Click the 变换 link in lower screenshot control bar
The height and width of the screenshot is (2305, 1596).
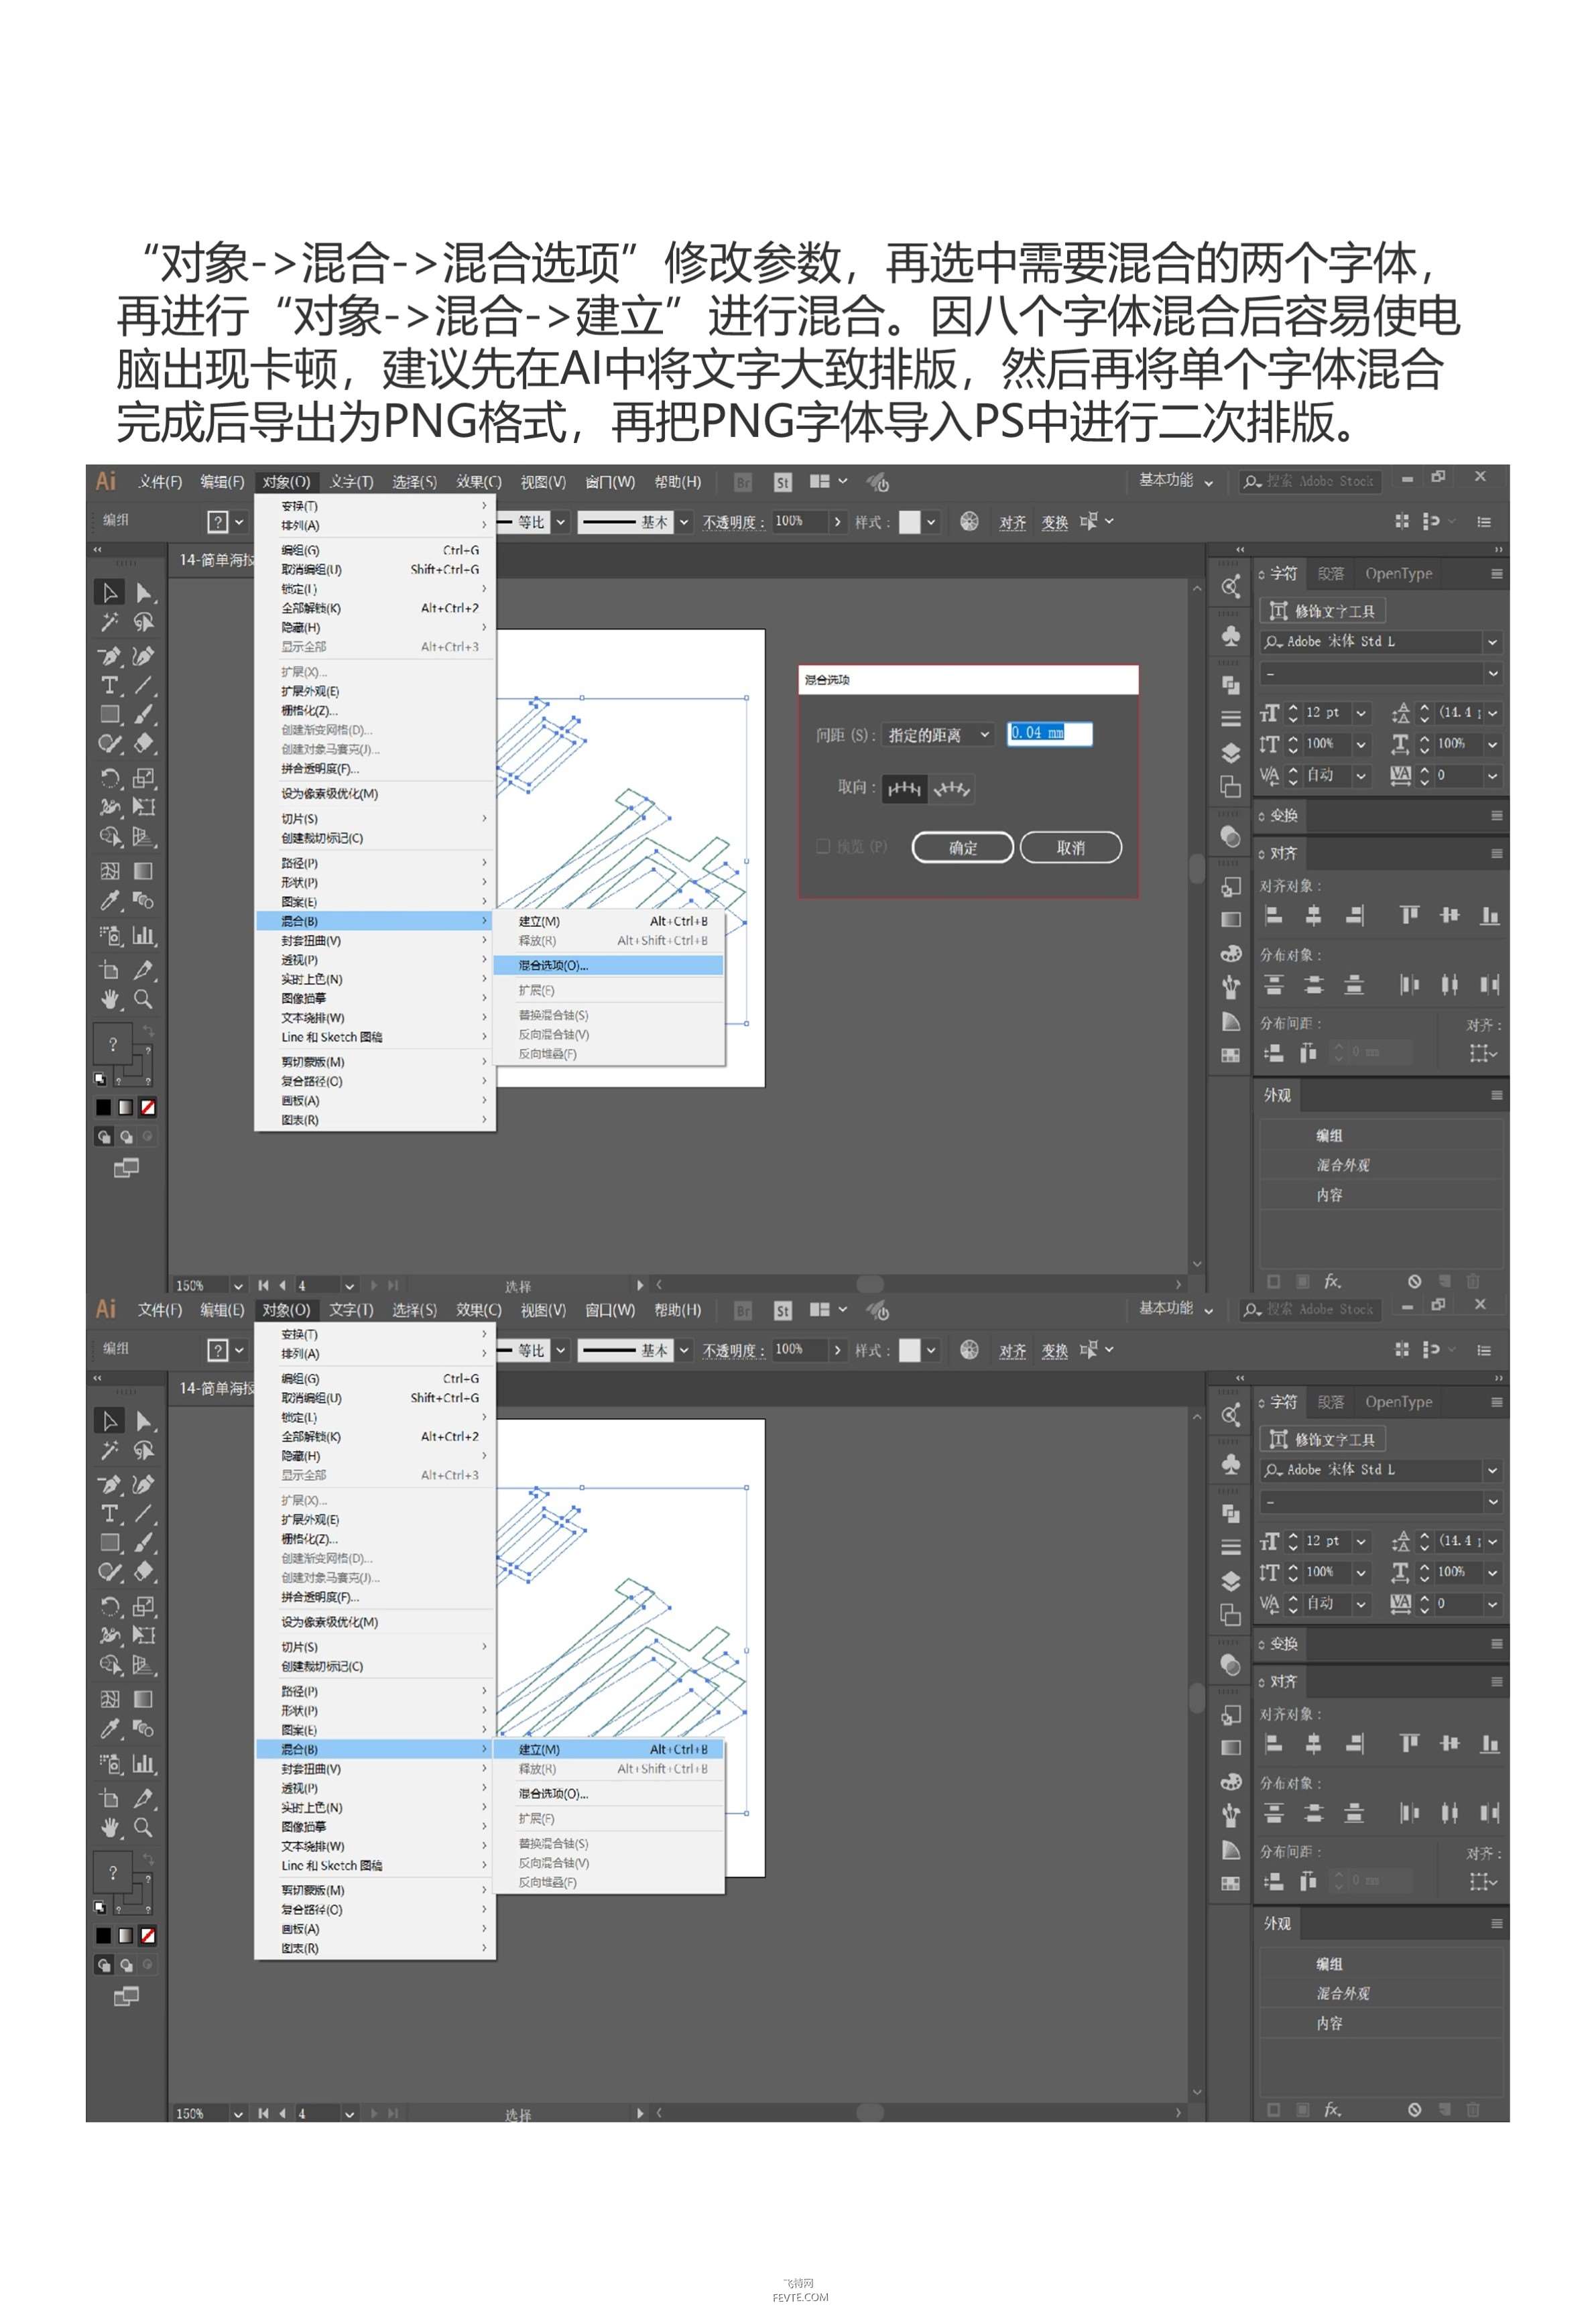pos(1054,1350)
